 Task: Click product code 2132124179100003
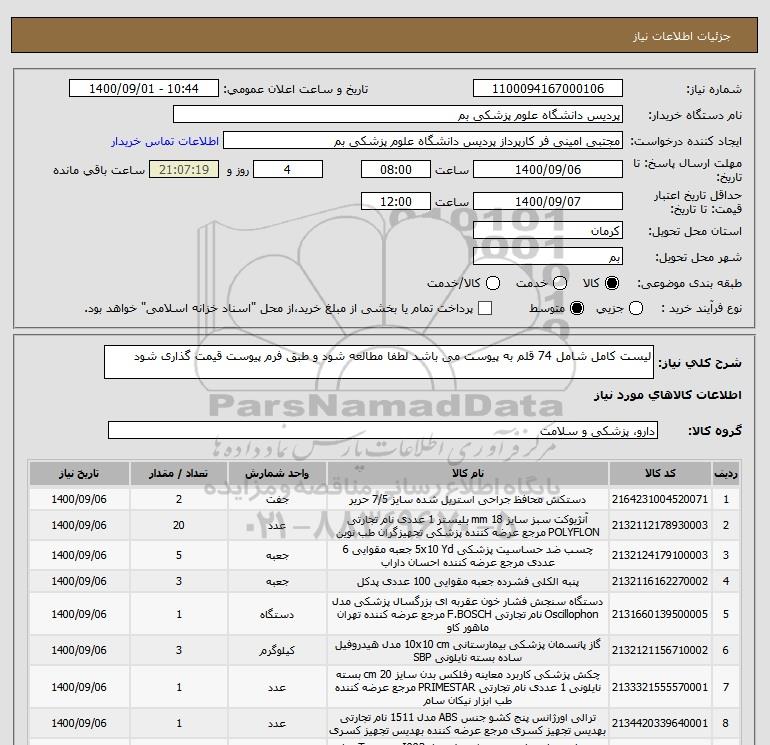pos(660,555)
